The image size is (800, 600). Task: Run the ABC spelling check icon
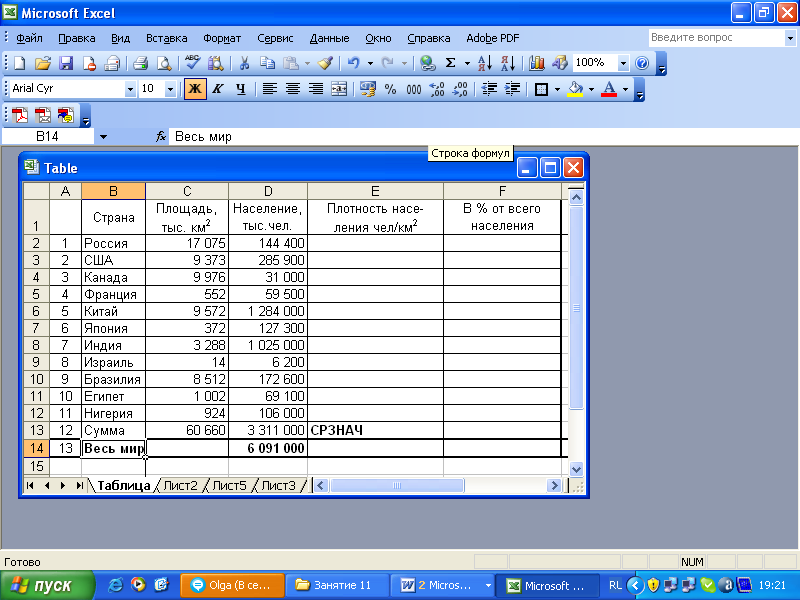coord(193,63)
